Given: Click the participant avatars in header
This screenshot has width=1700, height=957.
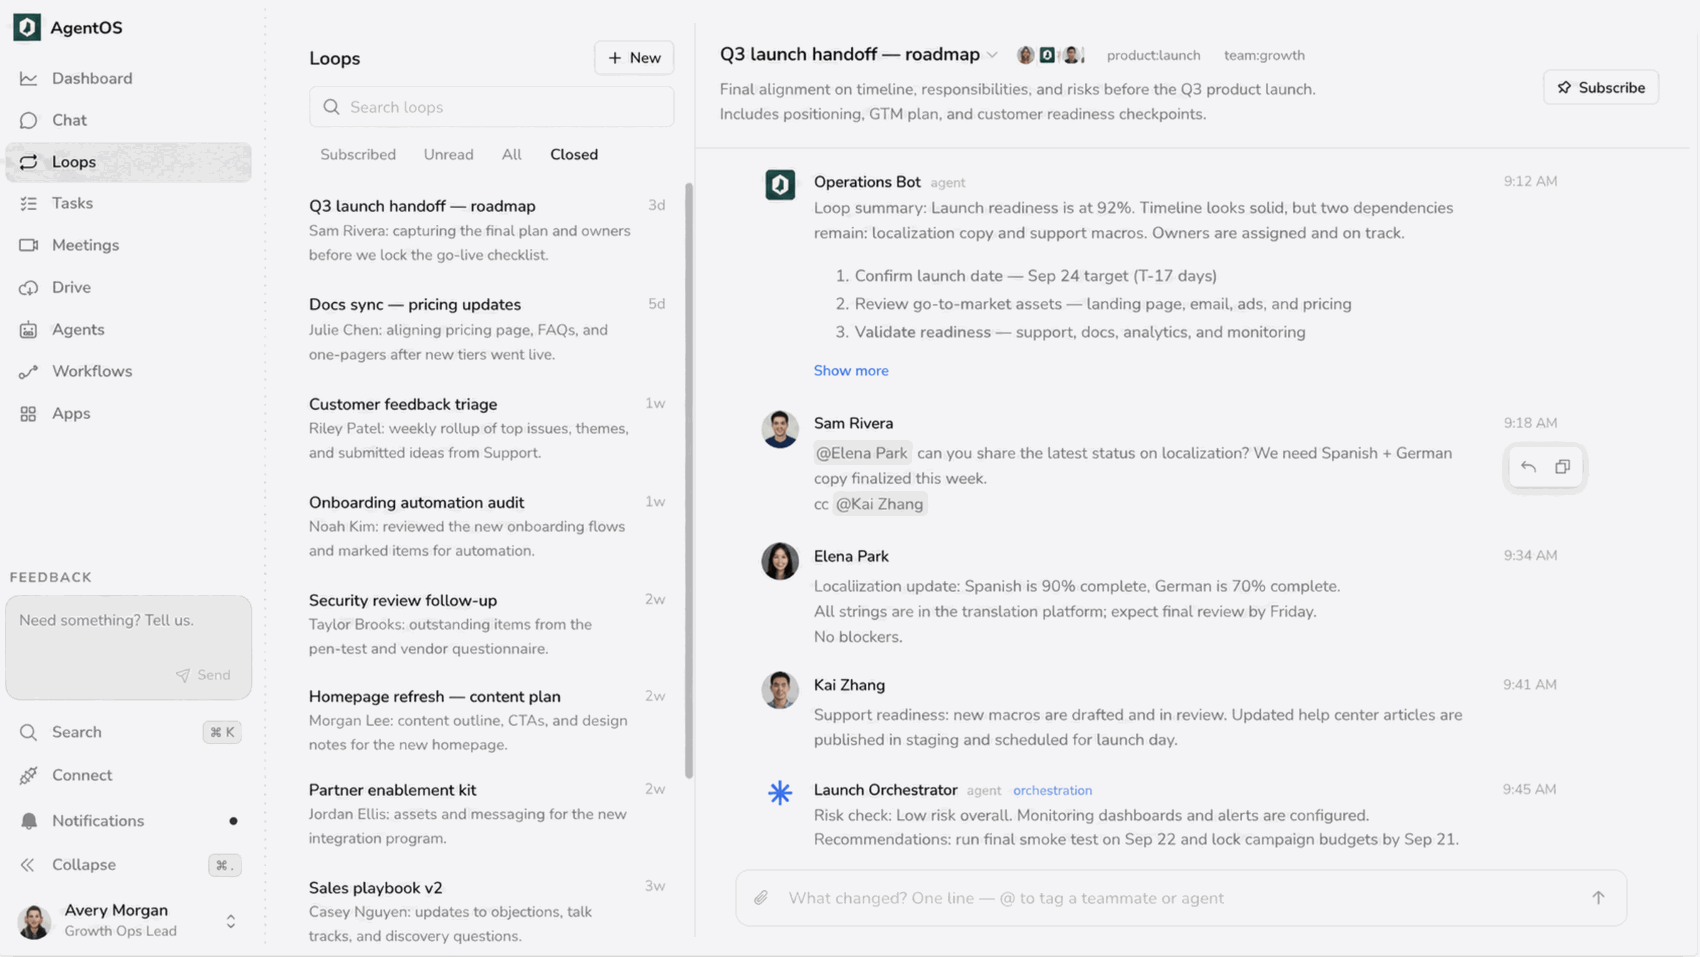Looking at the screenshot, I should pos(1050,55).
